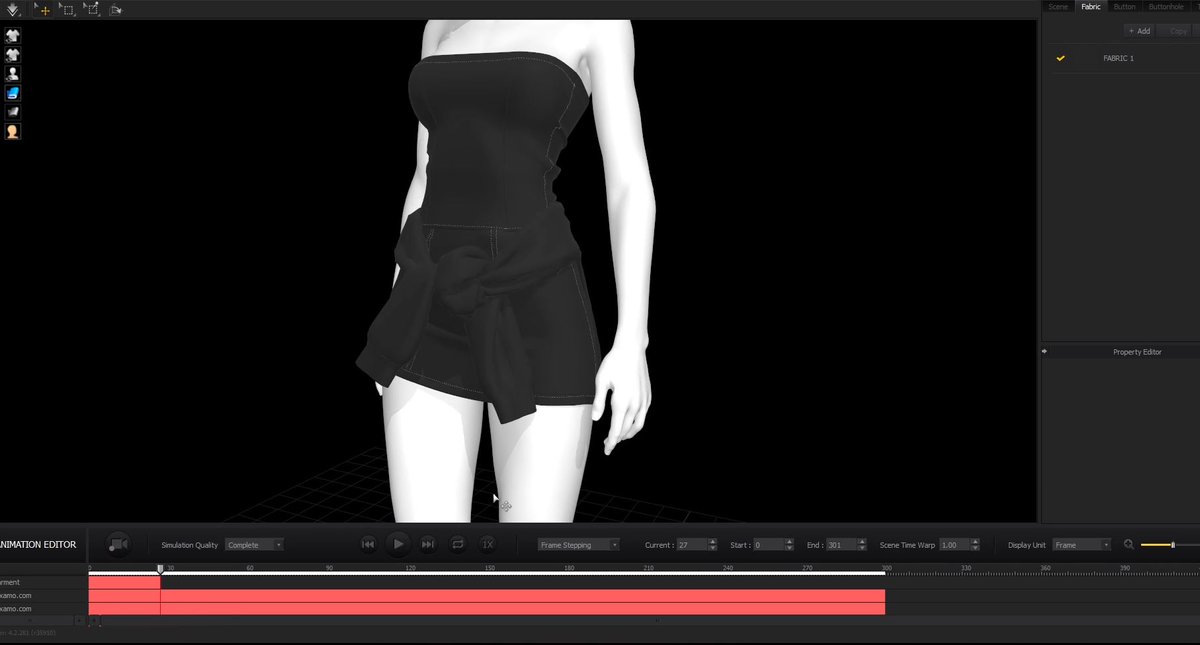Activate the rectangle selection tool
1200x645 pixels.
tap(66, 8)
